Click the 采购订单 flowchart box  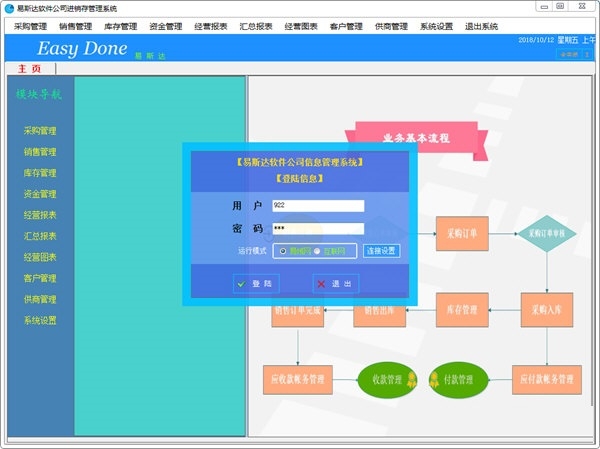(x=462, y=233)
